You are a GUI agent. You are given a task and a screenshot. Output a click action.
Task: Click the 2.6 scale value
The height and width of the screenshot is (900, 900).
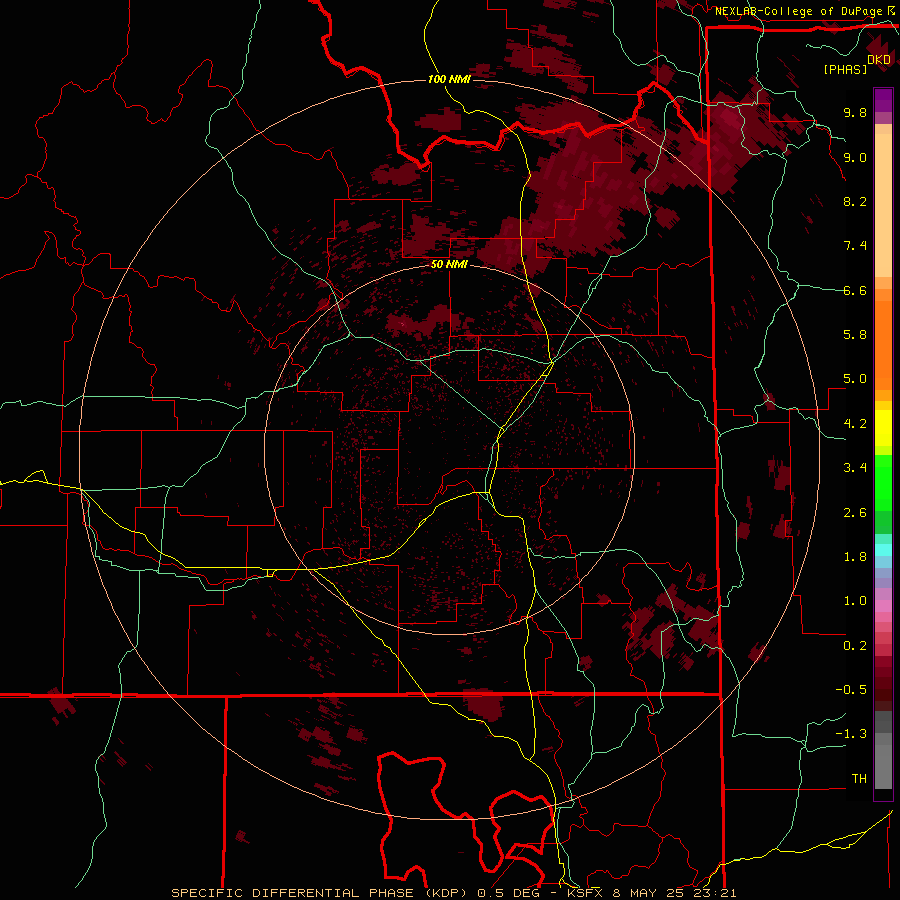pos(855,513)
